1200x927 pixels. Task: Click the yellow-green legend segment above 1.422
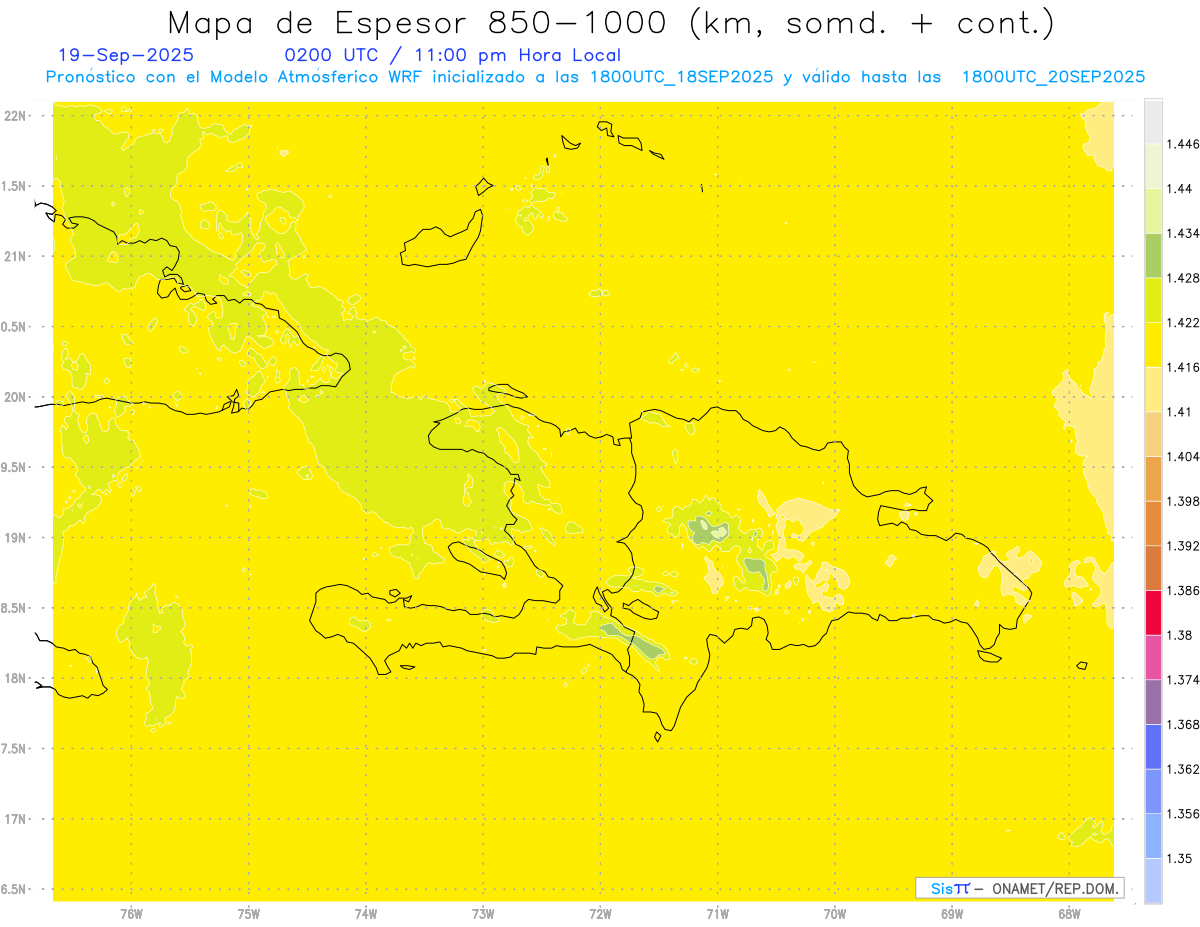(1153, 300)
